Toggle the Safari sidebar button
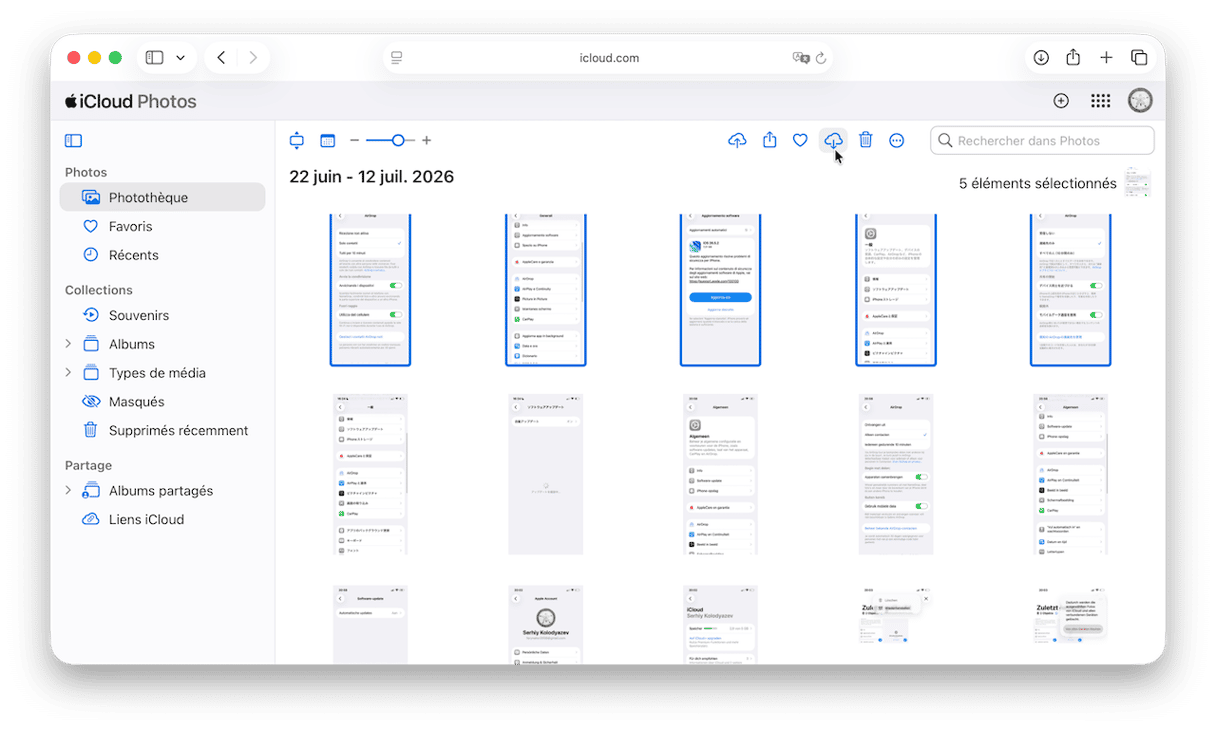1216x731 pixels. pos(154,58)
